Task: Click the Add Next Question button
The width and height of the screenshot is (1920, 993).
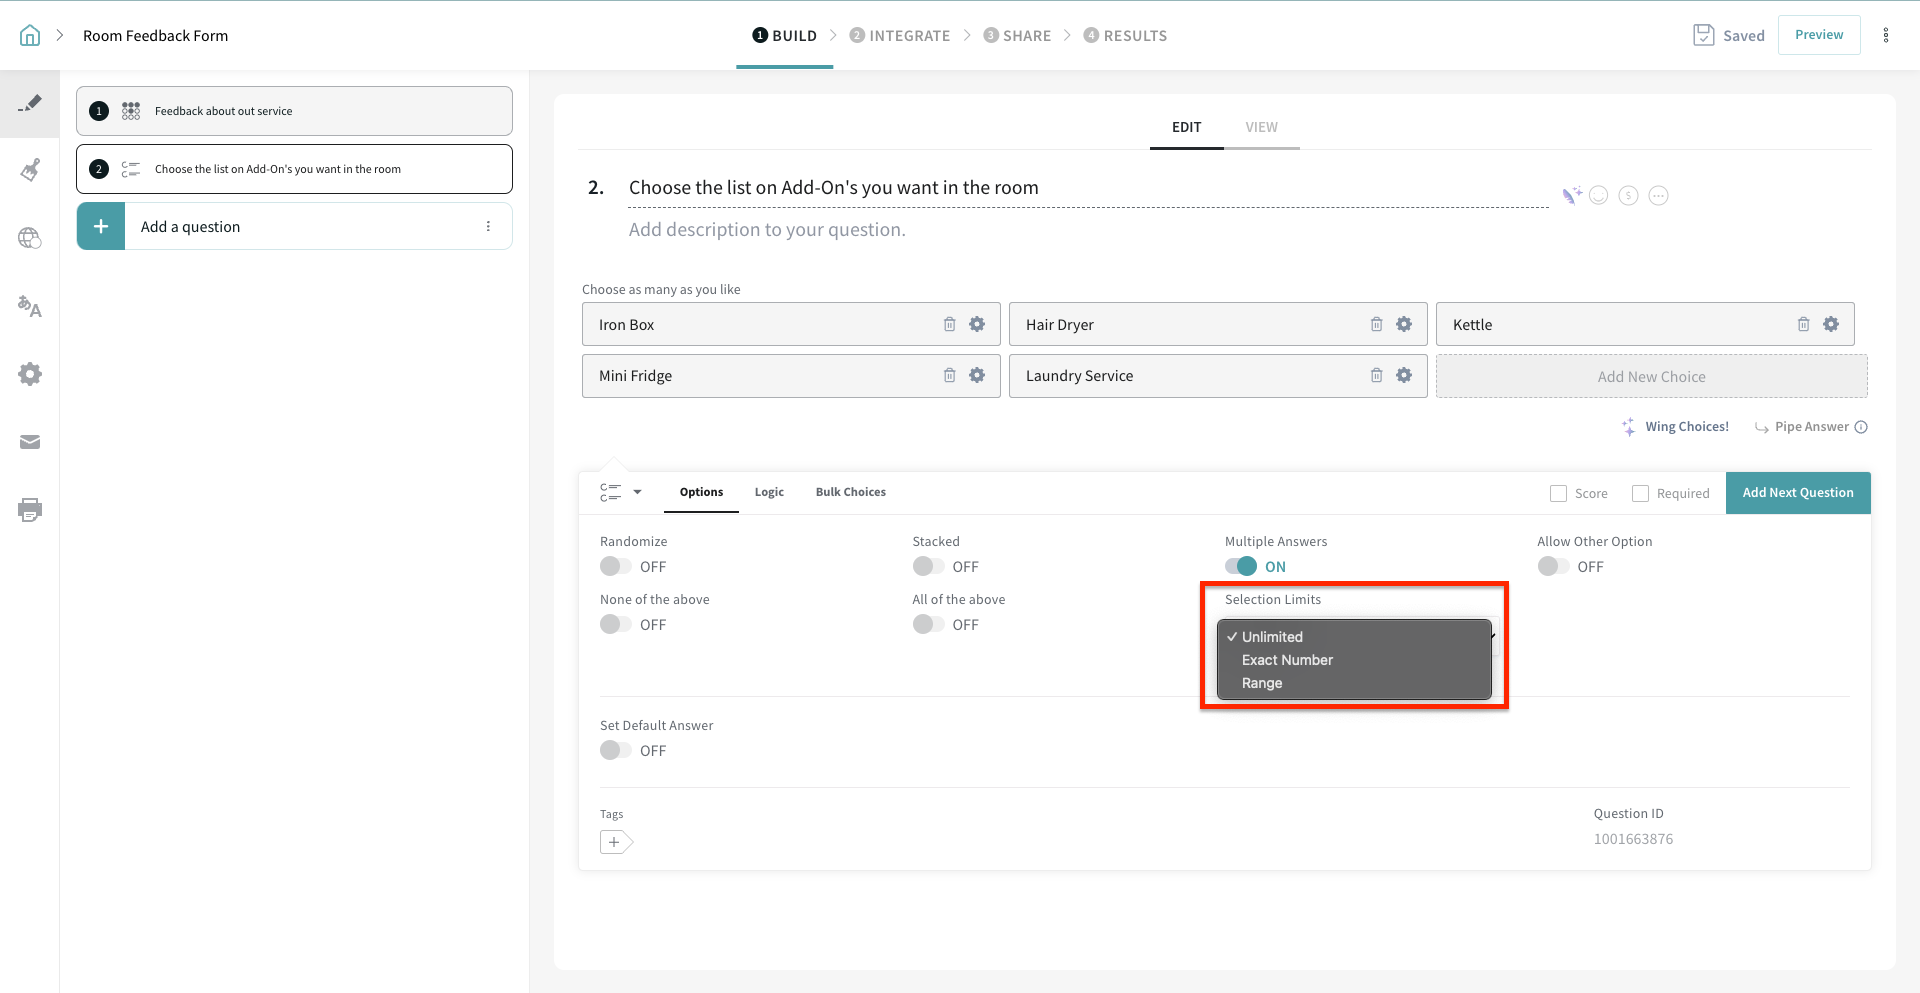Action: pos(1797,493)
